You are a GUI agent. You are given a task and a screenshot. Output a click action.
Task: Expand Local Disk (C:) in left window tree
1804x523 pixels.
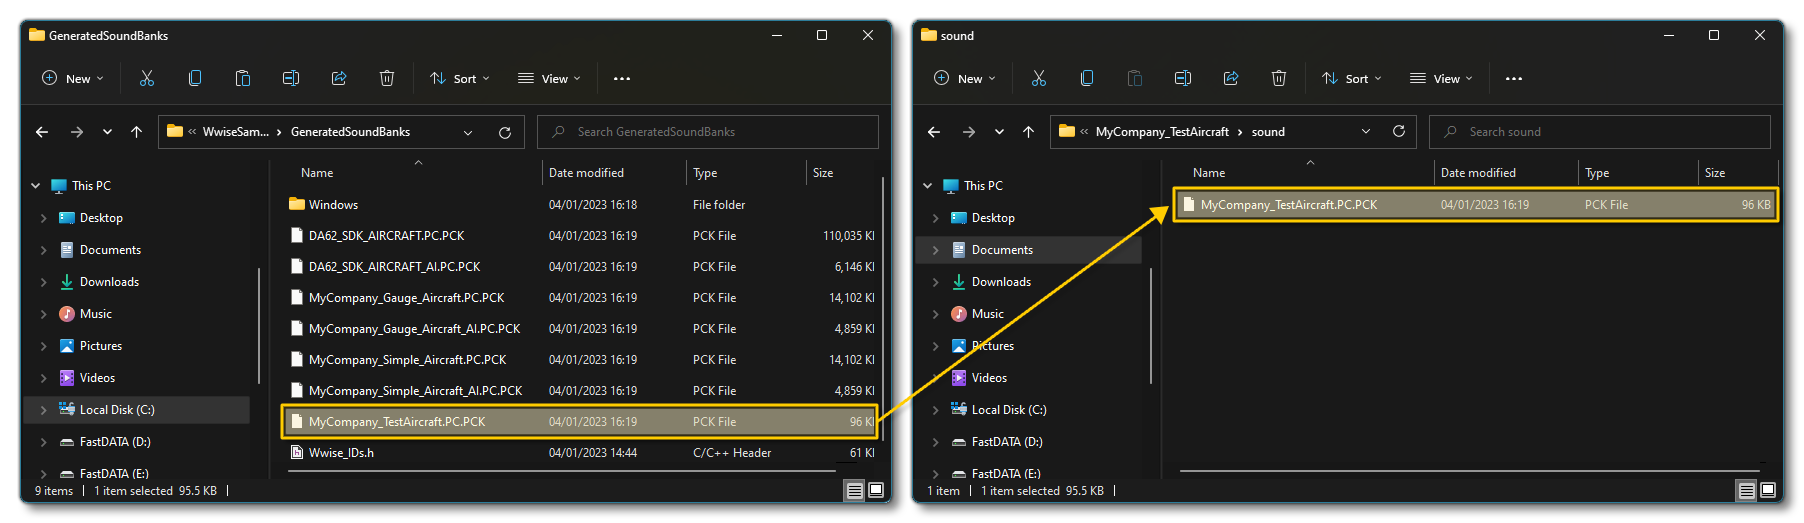click(x=43, y=410)
